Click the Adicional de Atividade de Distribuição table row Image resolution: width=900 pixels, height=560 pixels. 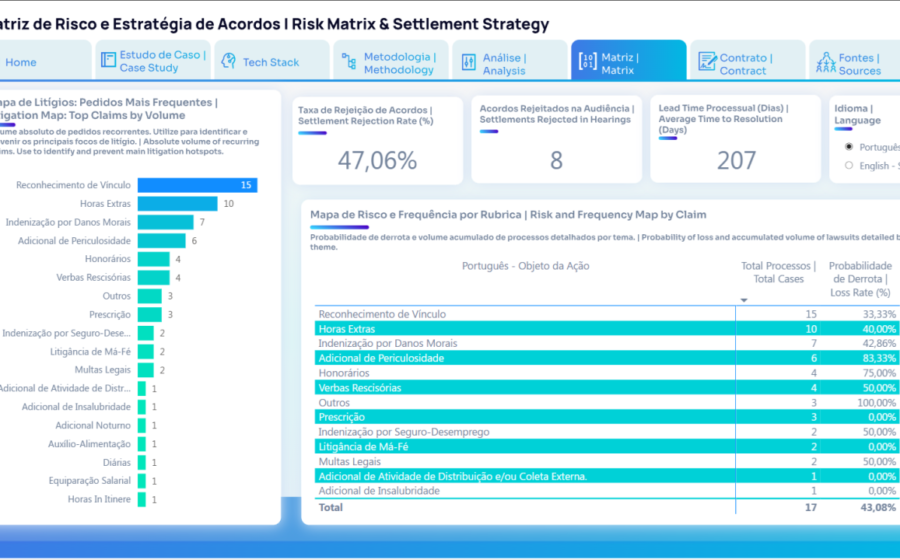pos(607,476)
